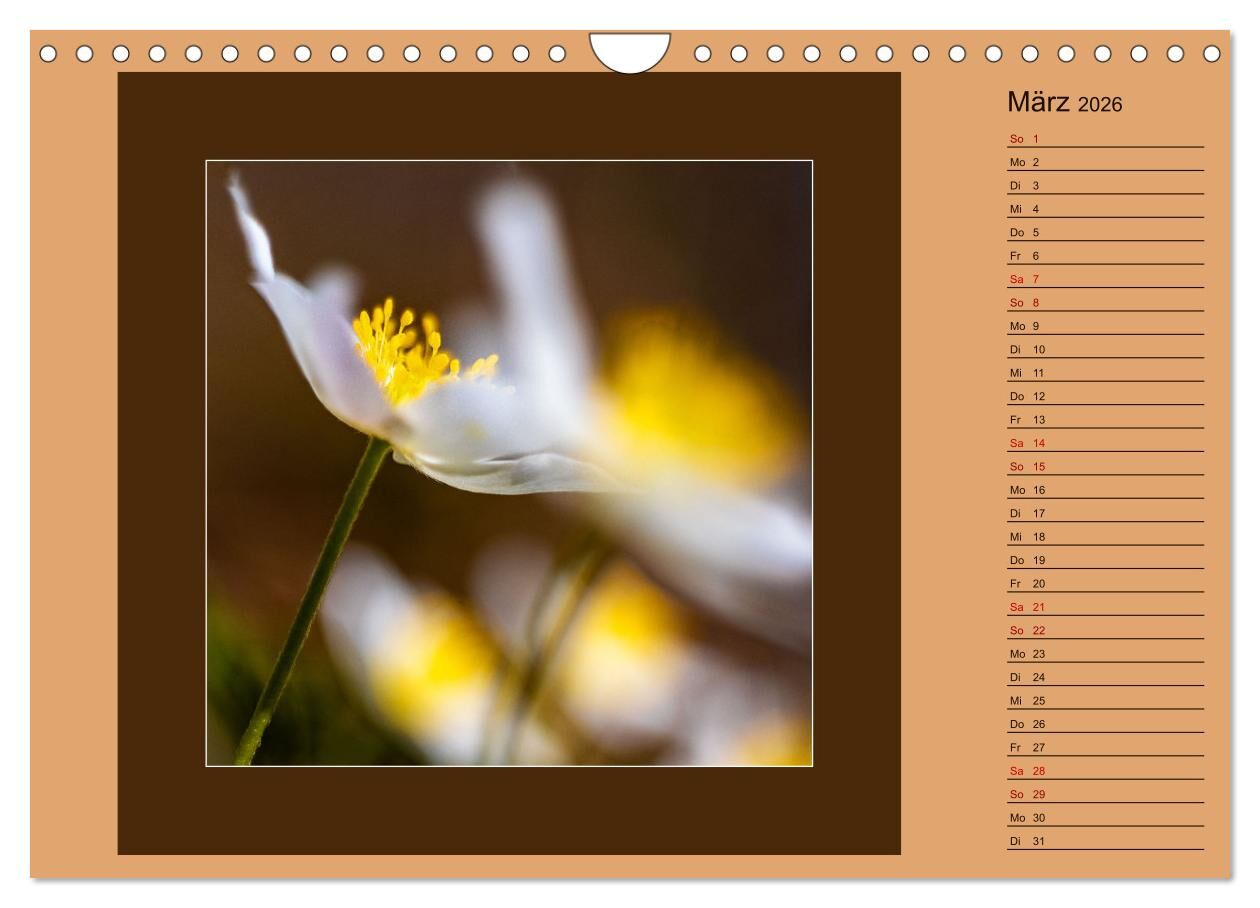The image size is (1260, 908).
Task: Click the year 2026 in the heading
Action: (x=1100, y=104)
